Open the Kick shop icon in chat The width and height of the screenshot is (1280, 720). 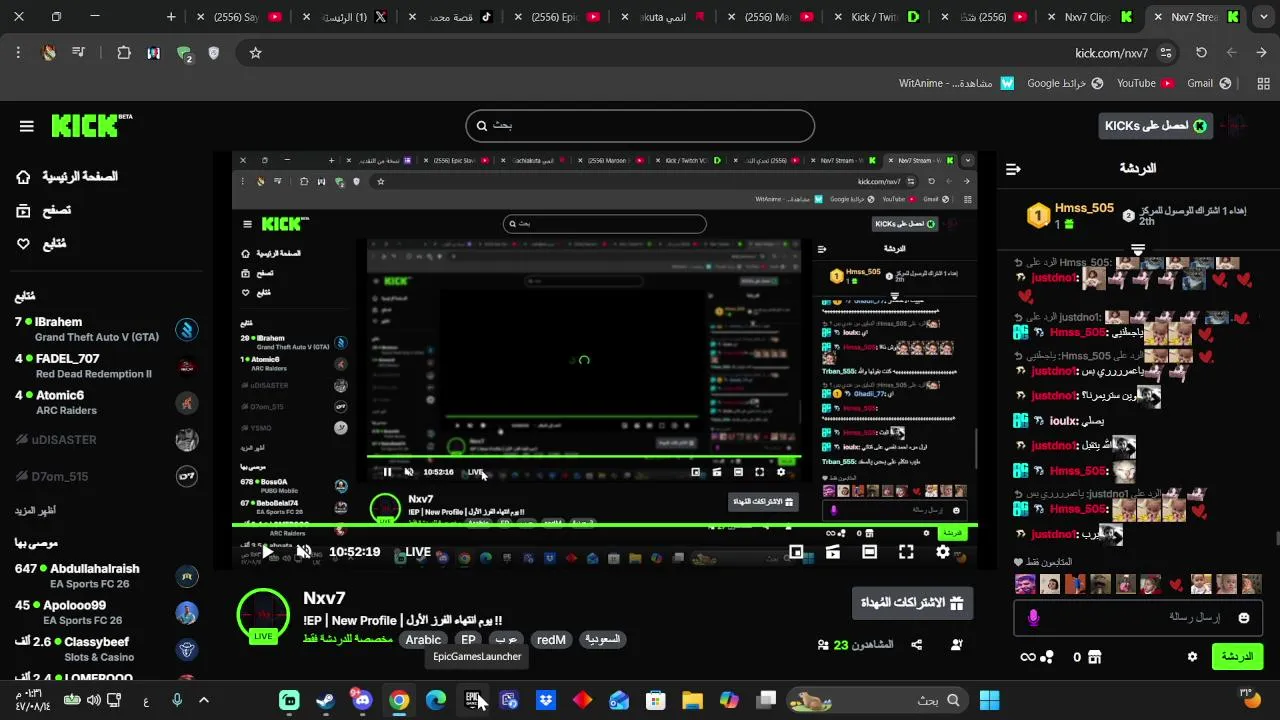pyautogui.click(x=1094, y=657)
